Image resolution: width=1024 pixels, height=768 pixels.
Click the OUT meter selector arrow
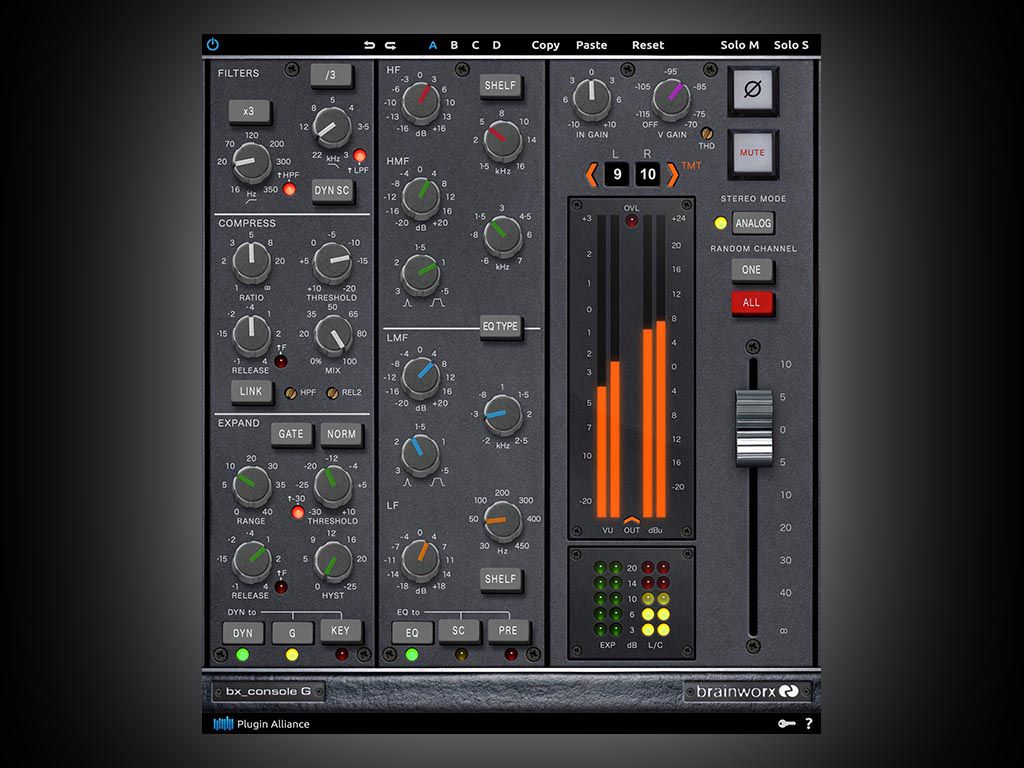click(631, 520)
